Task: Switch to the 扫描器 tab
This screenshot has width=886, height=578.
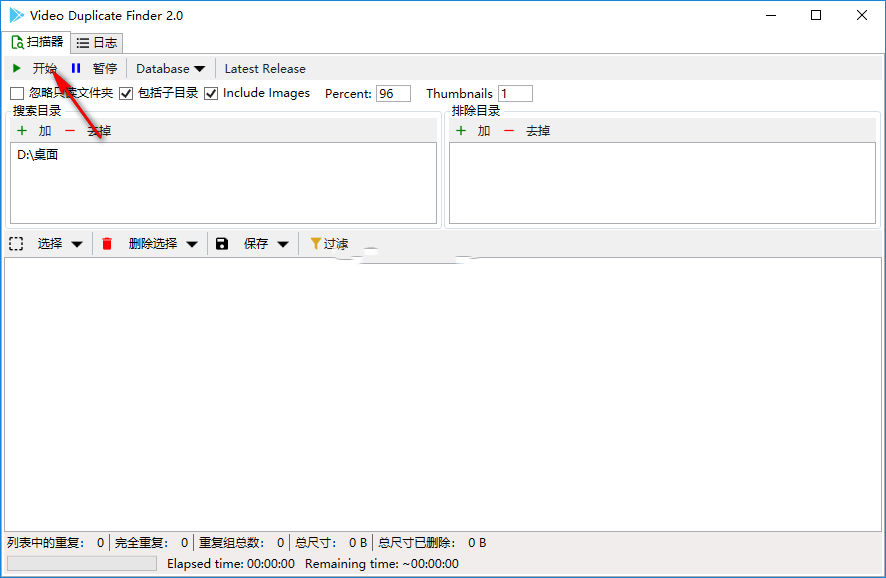Action: point(37,42)
